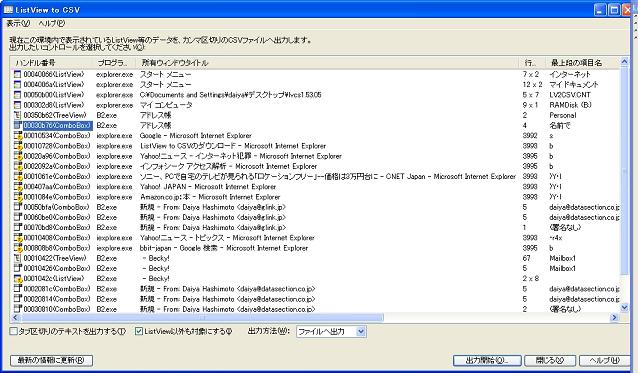Click the icon of row 0004006a(ListView)
This screenshot has height=373, width=638.
point(17,85)
